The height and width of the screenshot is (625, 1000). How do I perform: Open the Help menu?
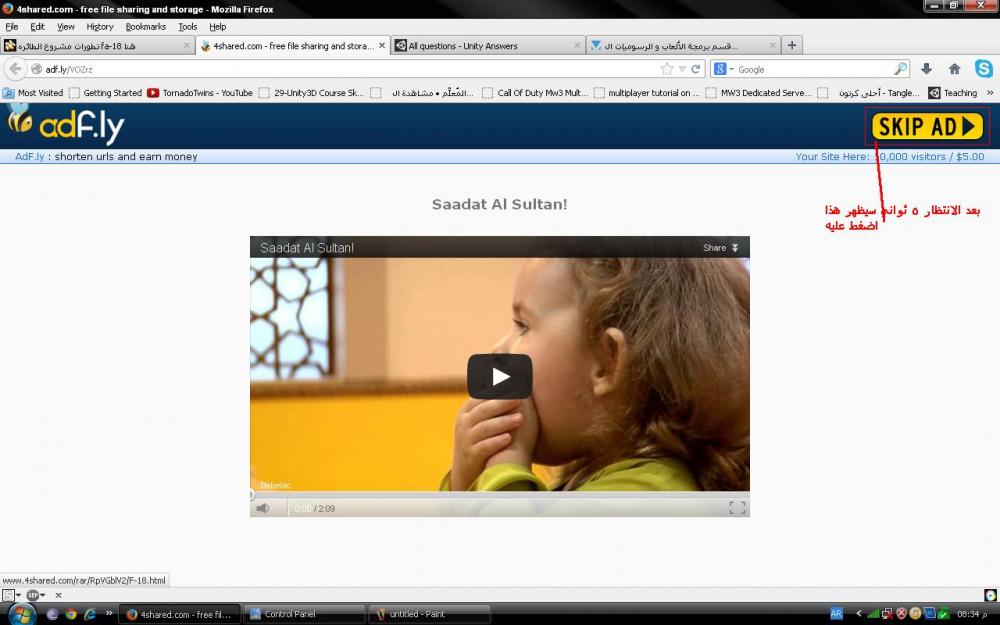click(217, 27)
